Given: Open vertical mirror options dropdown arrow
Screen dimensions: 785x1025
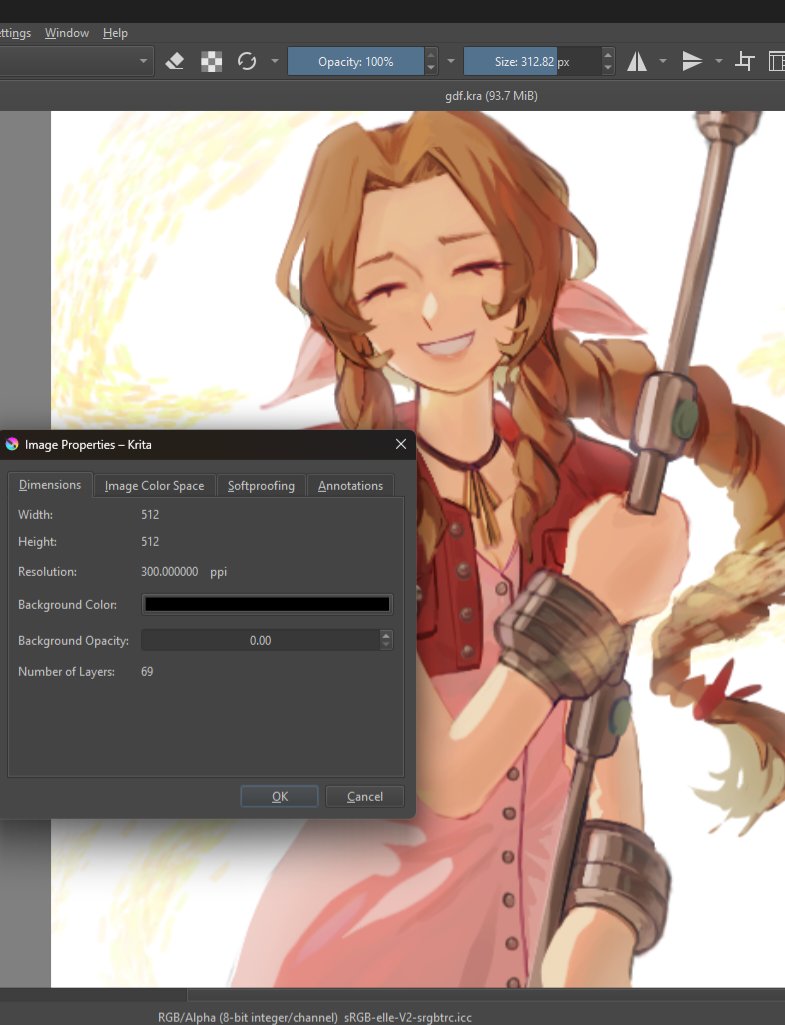Looking at the screenshot, I should [x=718, y=61].
